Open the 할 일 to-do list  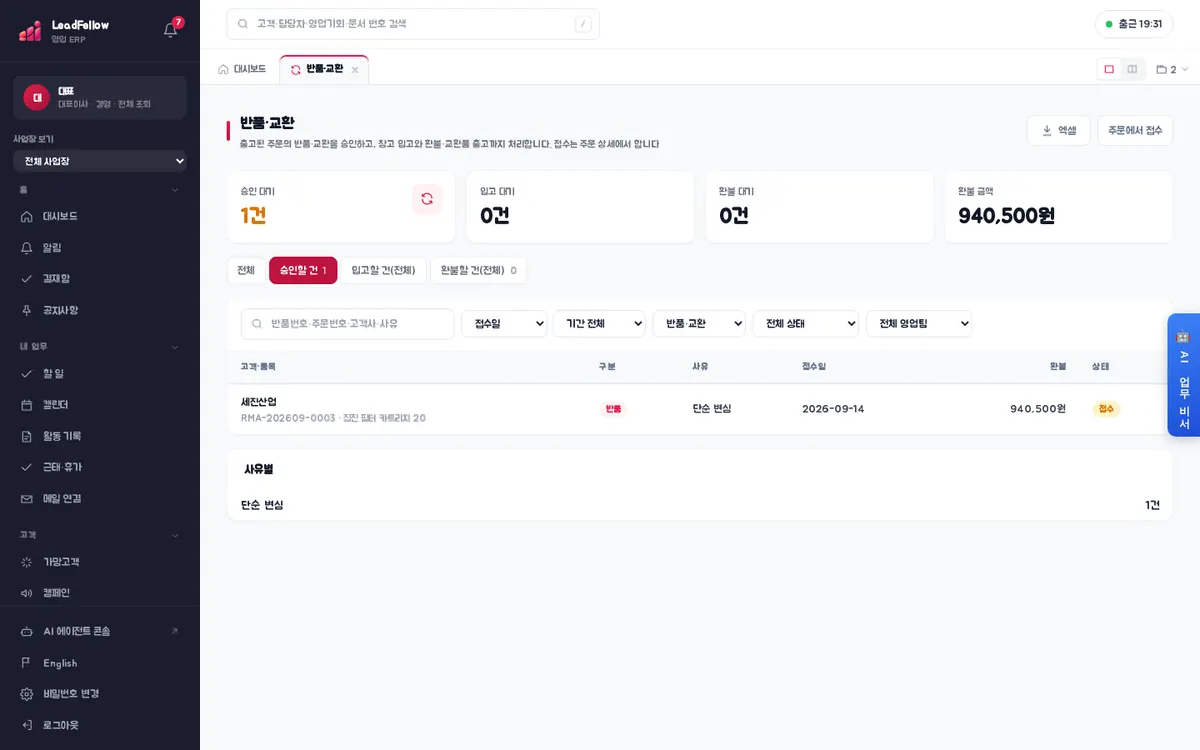coord(100,373)
